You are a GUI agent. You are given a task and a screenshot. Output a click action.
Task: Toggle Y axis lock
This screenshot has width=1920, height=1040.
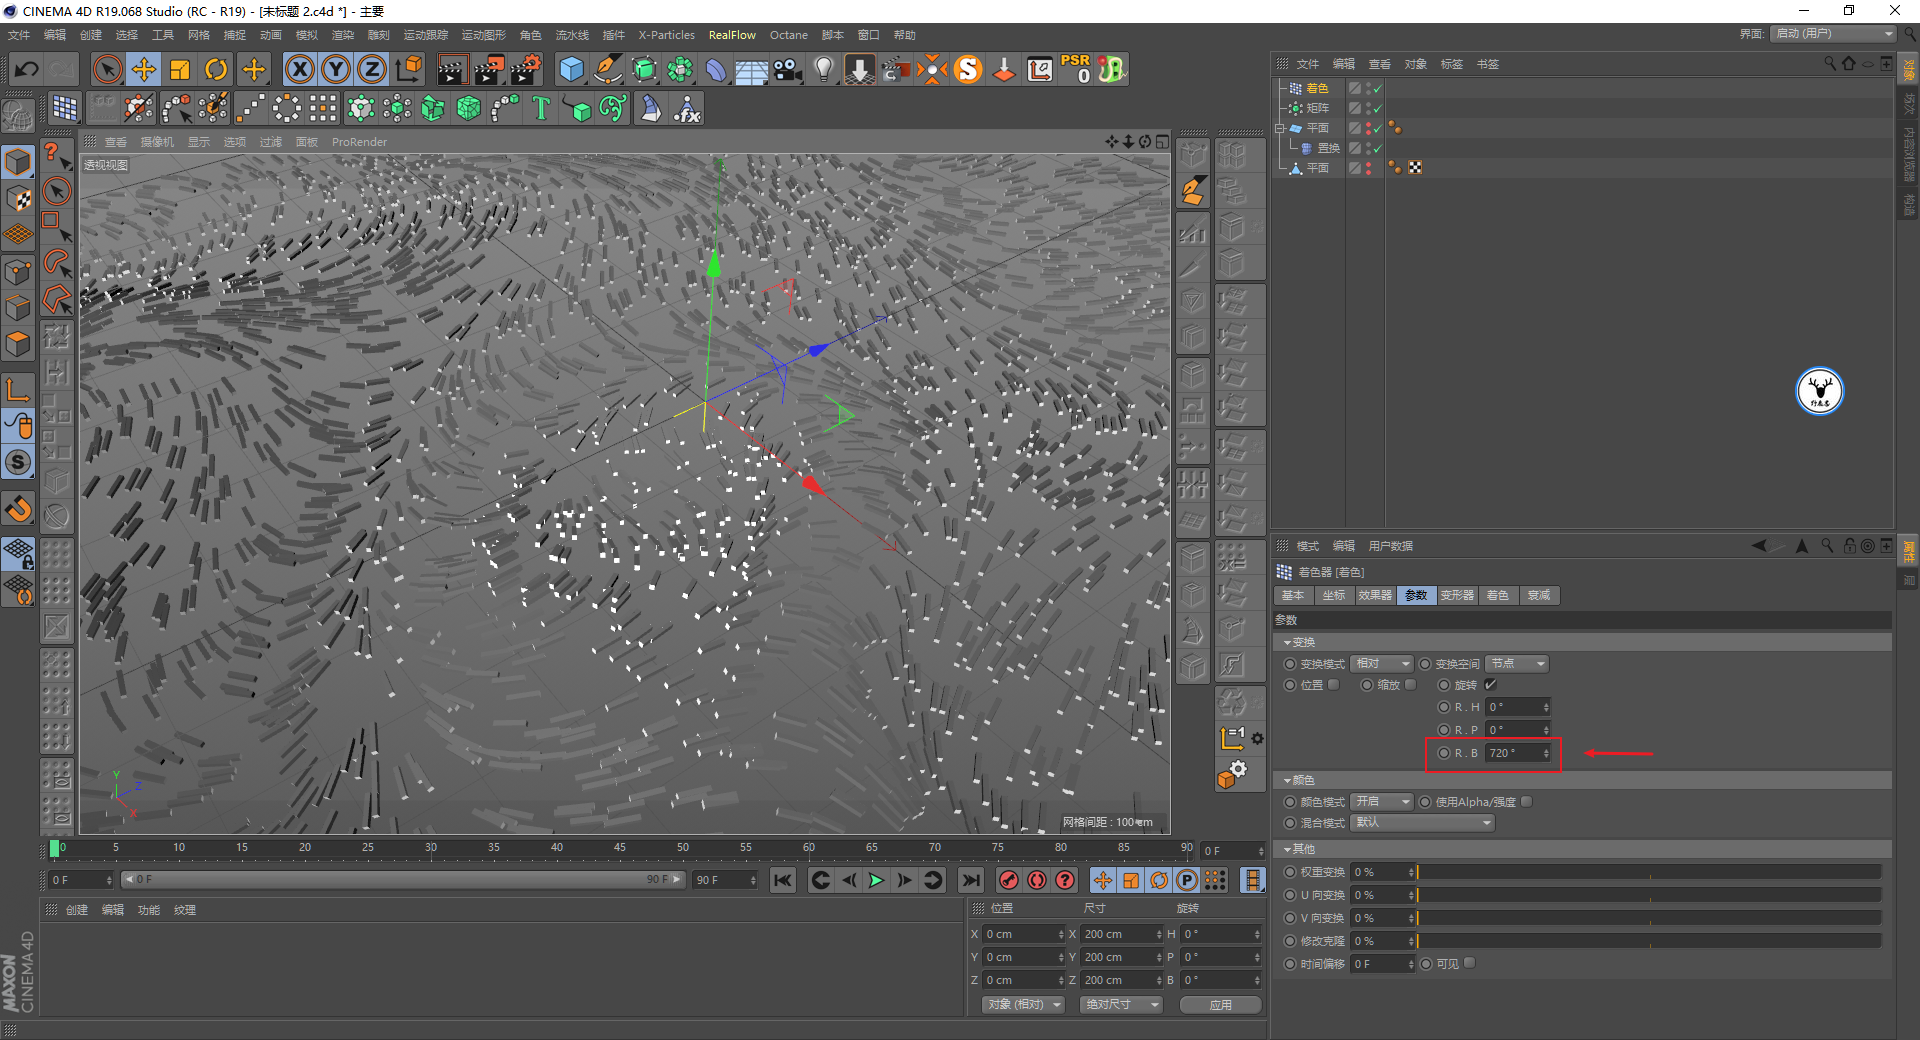(x=336, y=69)
